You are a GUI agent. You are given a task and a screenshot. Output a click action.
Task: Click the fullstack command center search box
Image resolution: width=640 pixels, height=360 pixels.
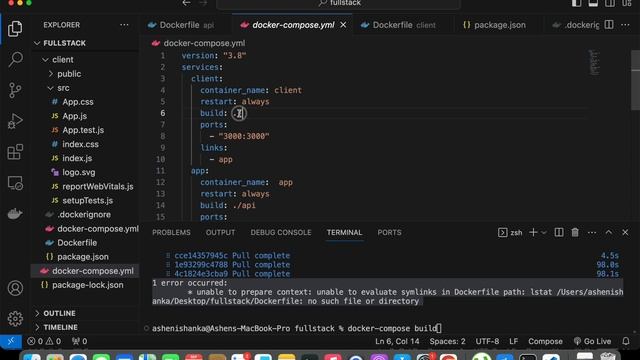pos(339,3)
